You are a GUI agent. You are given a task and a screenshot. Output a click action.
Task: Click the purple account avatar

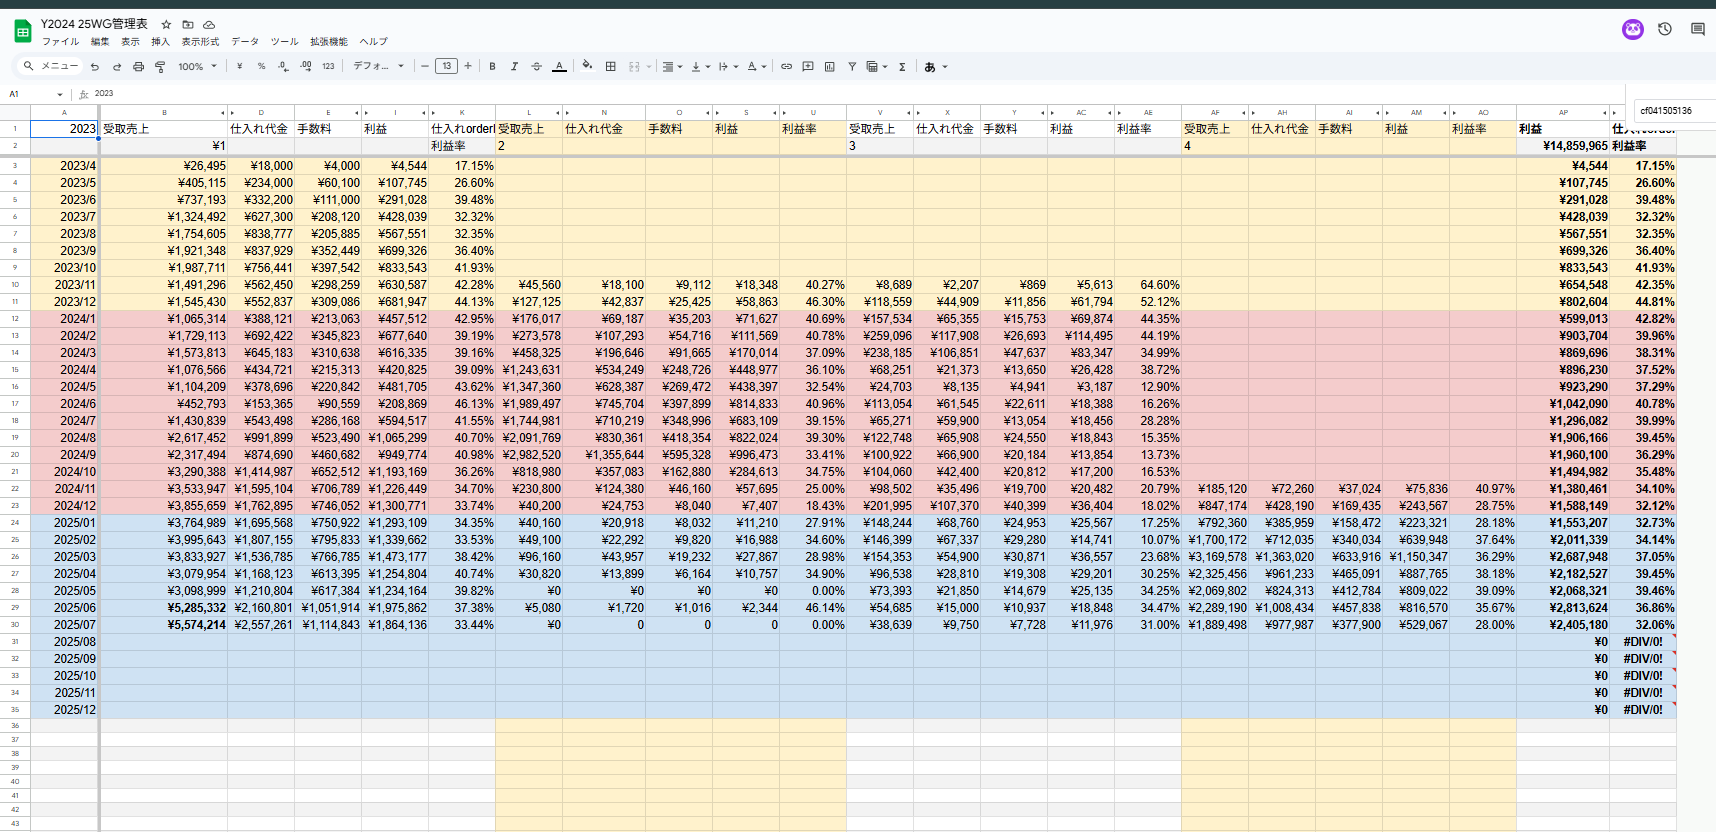click(1633, 29)
